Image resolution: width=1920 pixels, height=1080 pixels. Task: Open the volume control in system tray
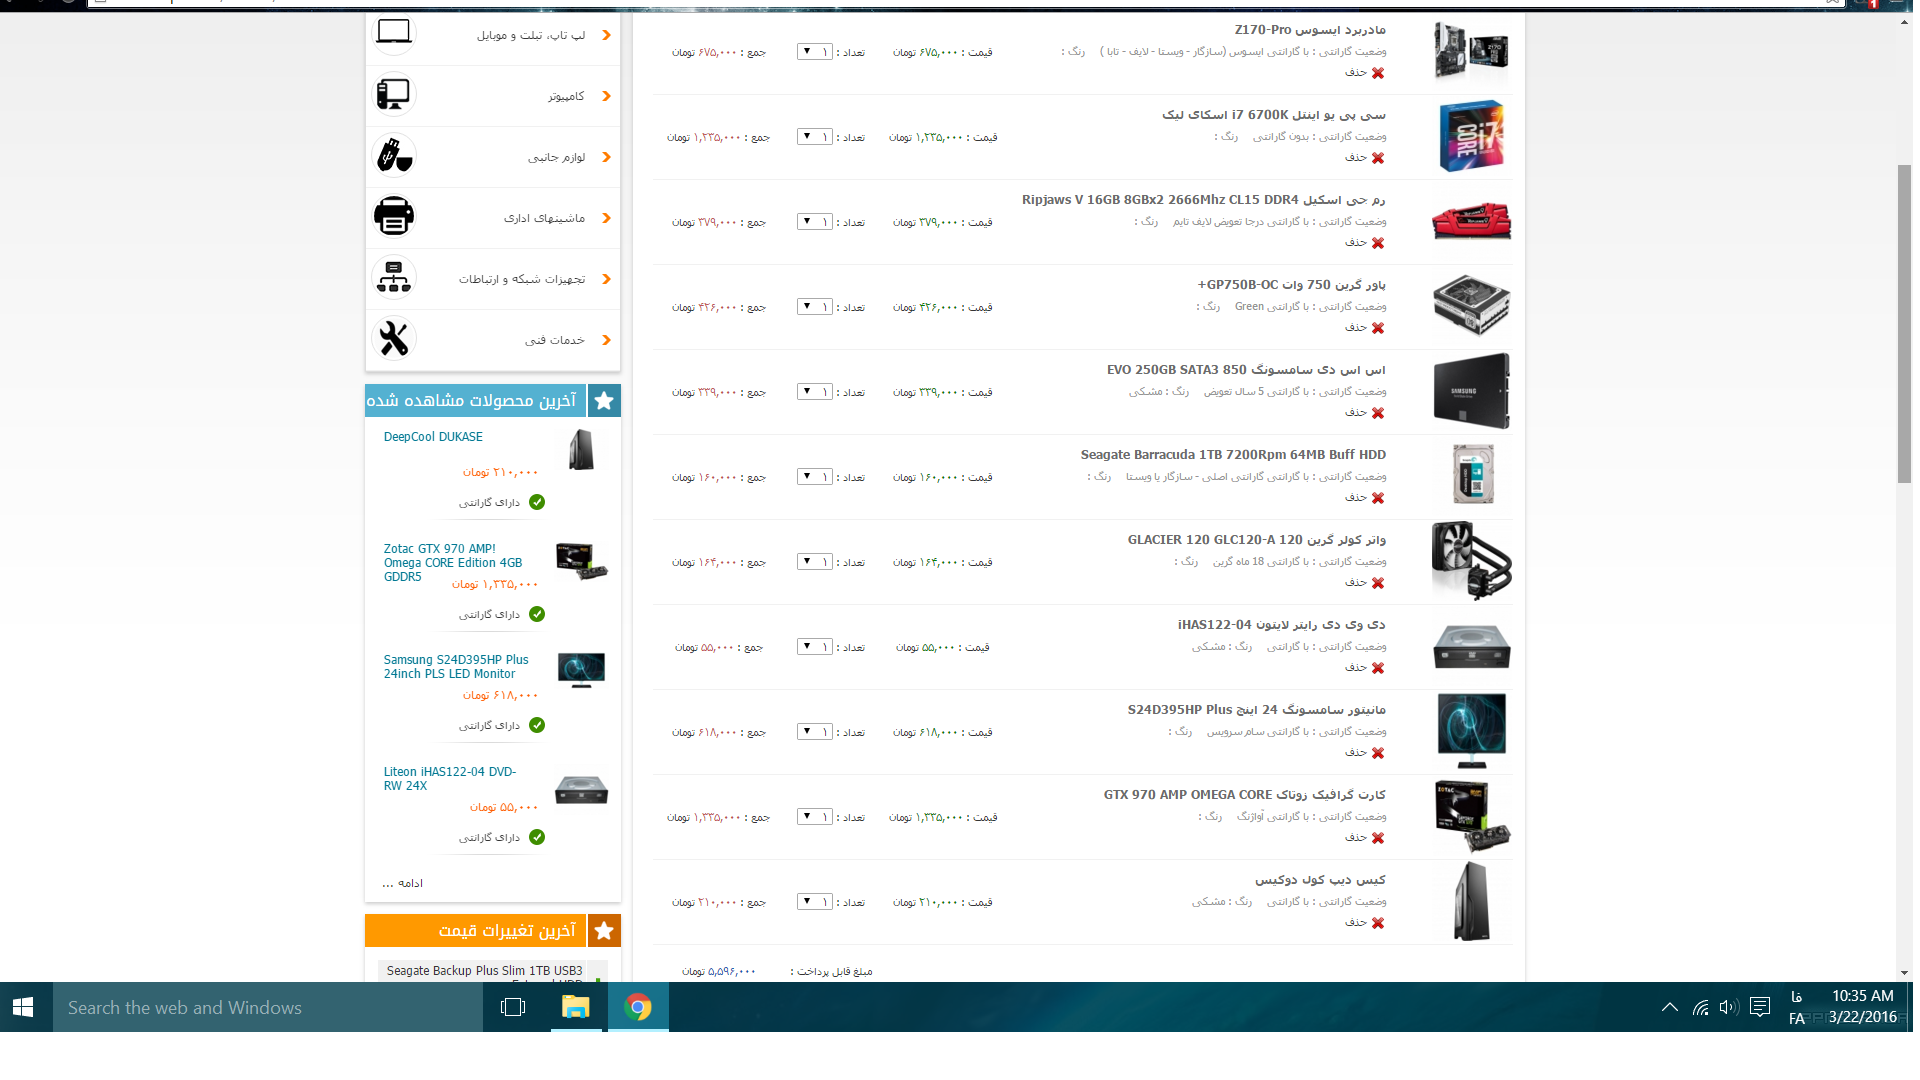pos(1729,1007)
